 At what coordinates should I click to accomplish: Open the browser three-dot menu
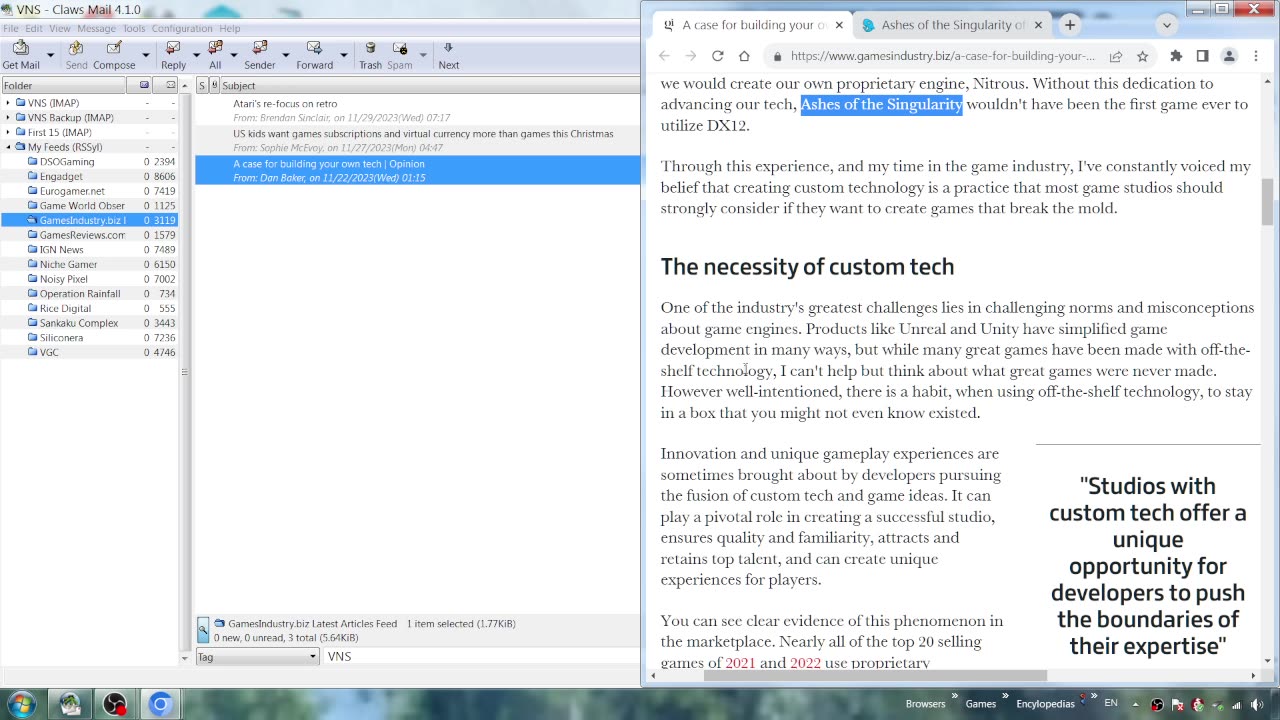1256,56
